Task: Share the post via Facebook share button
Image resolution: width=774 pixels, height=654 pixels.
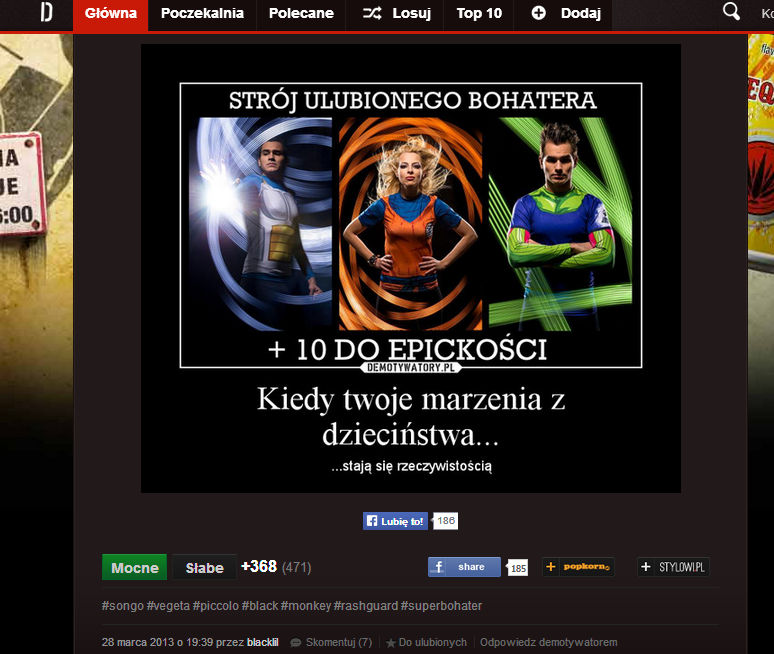Action: (464, 567)
